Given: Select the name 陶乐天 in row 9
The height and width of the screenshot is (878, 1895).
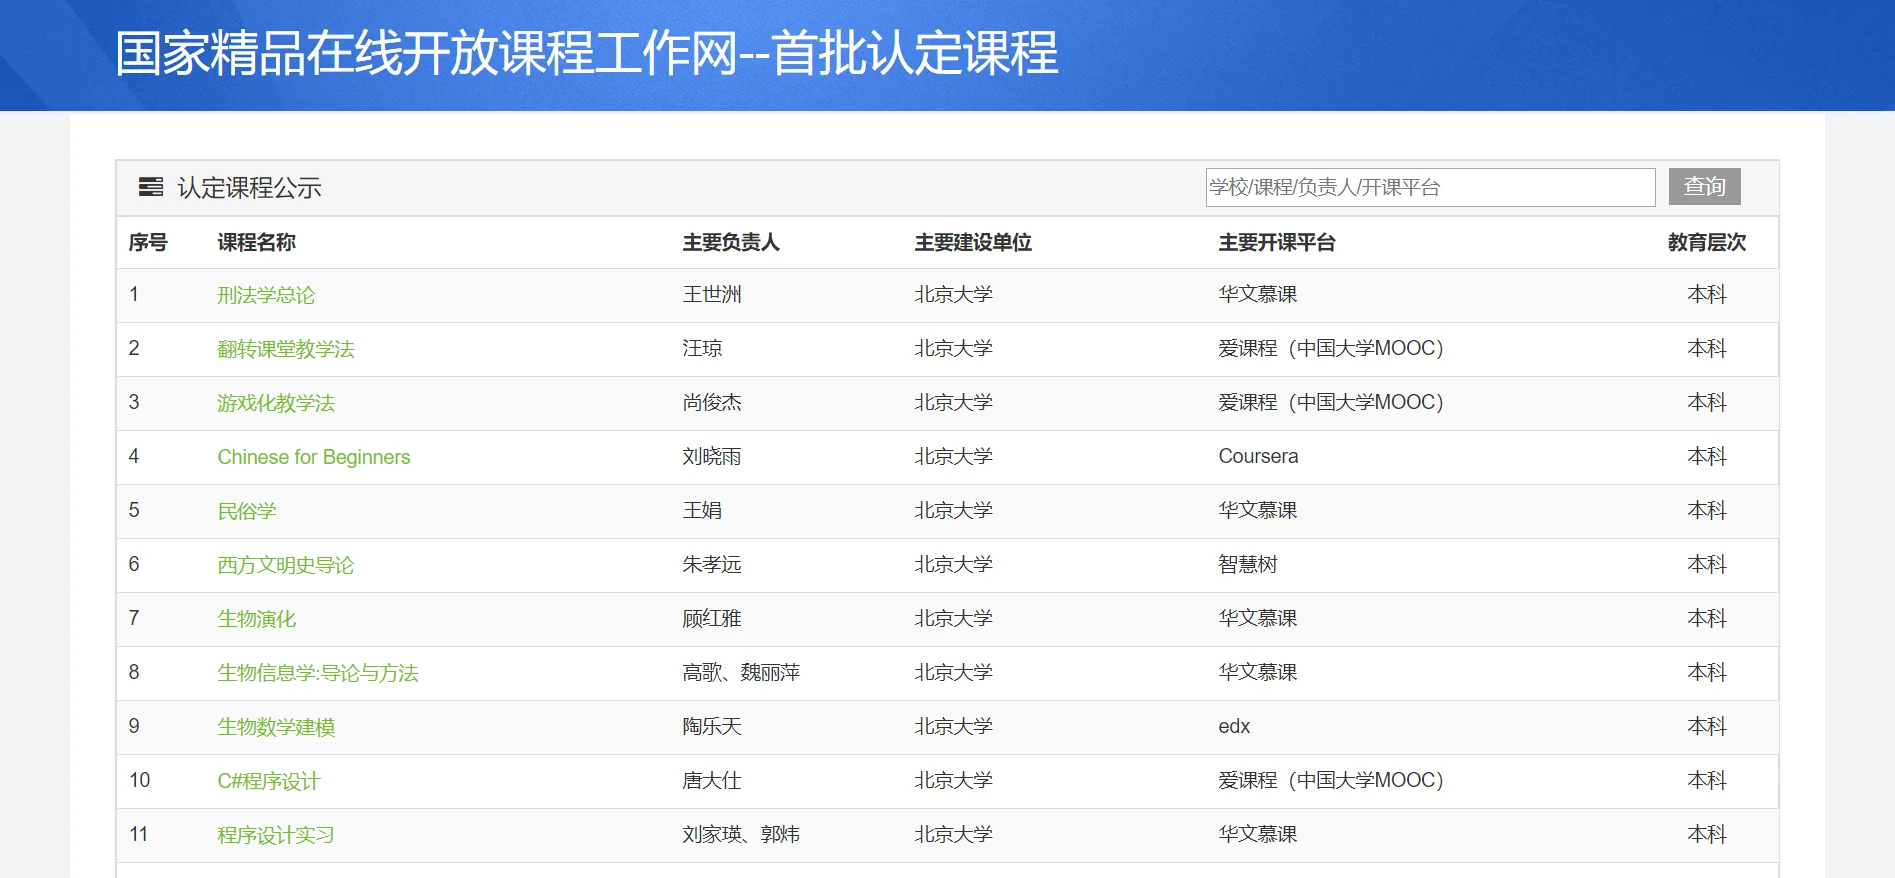Looking at the screenshot, I should [712, 726].
